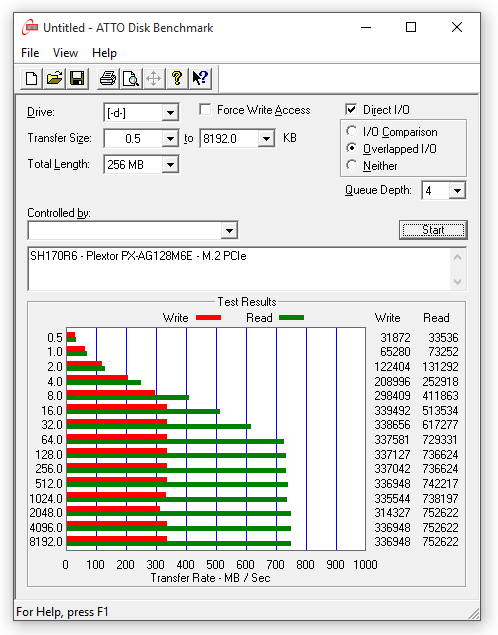Image resolution: width=498 pixels, height=635 pixels.
Task: Click Transfer Rate - MB / Sec axis label
Action: click(210, 578)
